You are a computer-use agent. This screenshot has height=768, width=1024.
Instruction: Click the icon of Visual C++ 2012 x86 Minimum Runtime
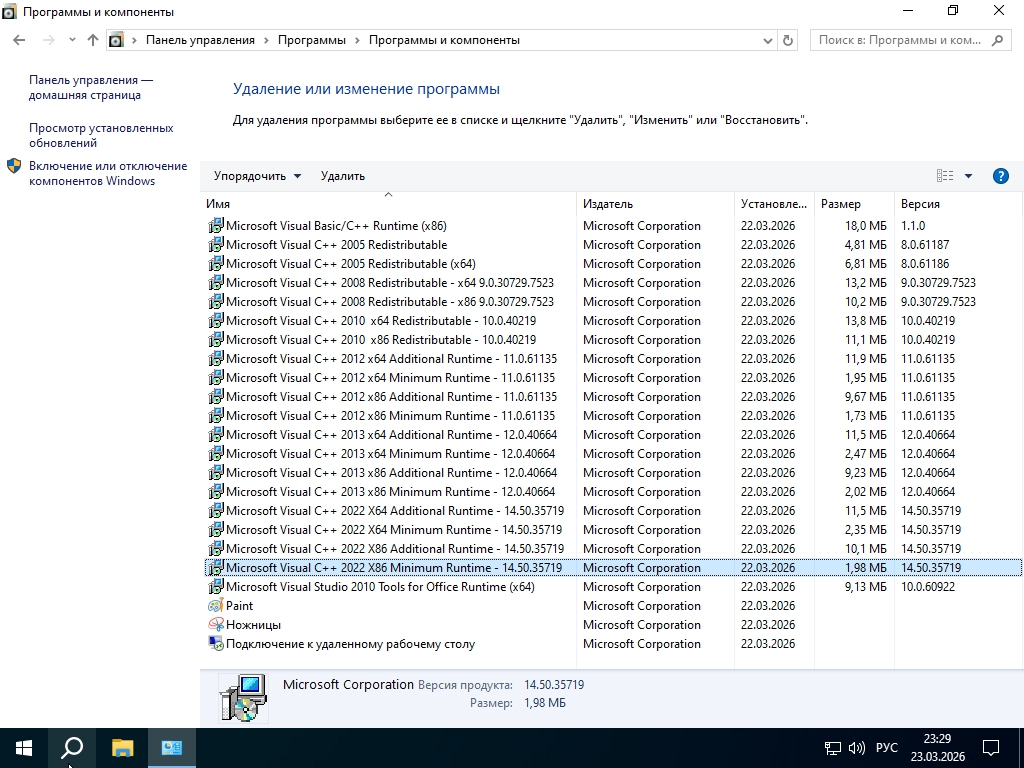pos(216,415)
